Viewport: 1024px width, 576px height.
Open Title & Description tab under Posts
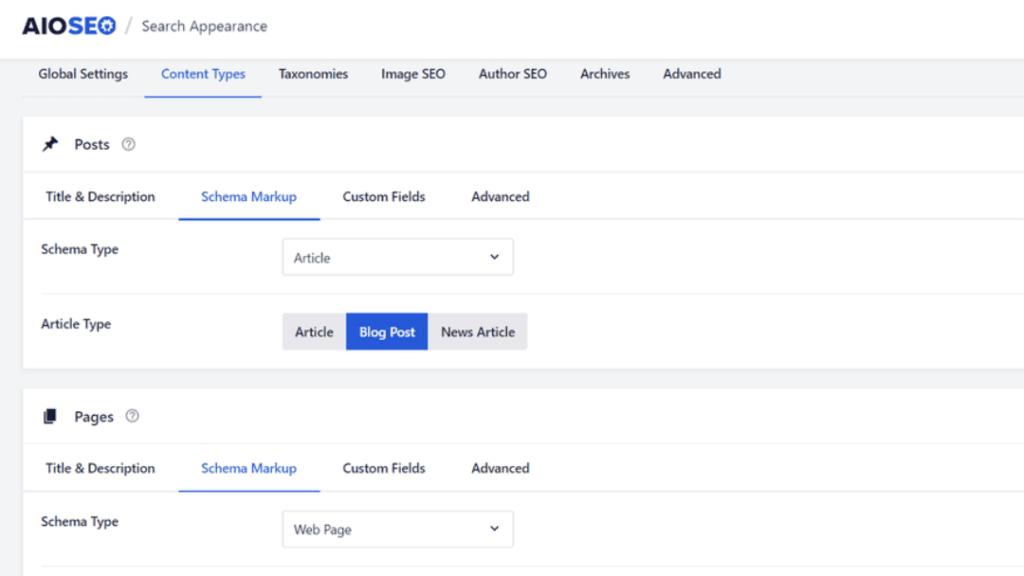(x=101, y=197)
